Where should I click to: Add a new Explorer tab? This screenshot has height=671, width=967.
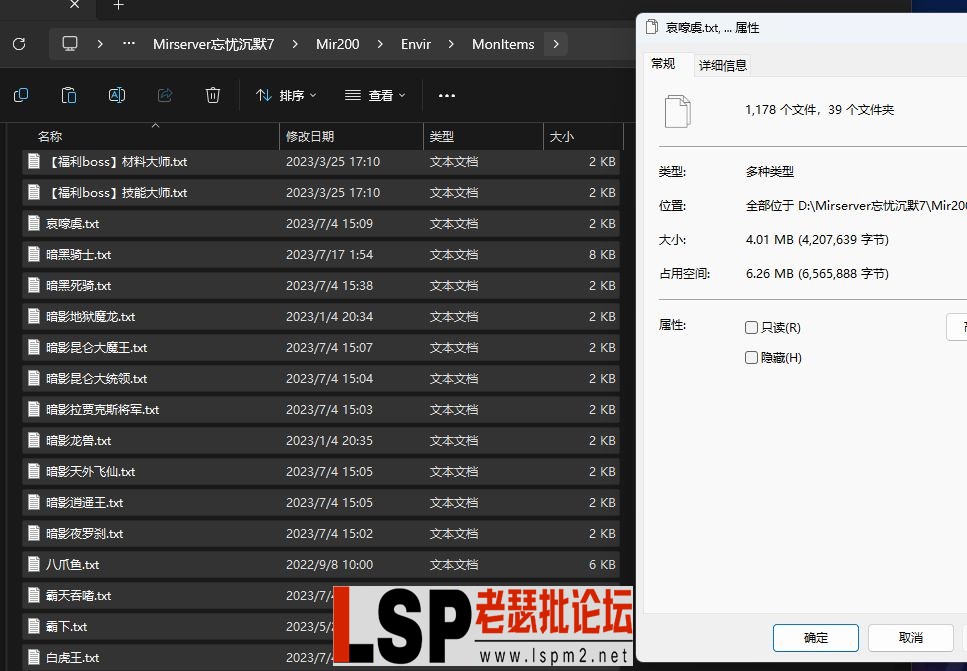point(118,5)
